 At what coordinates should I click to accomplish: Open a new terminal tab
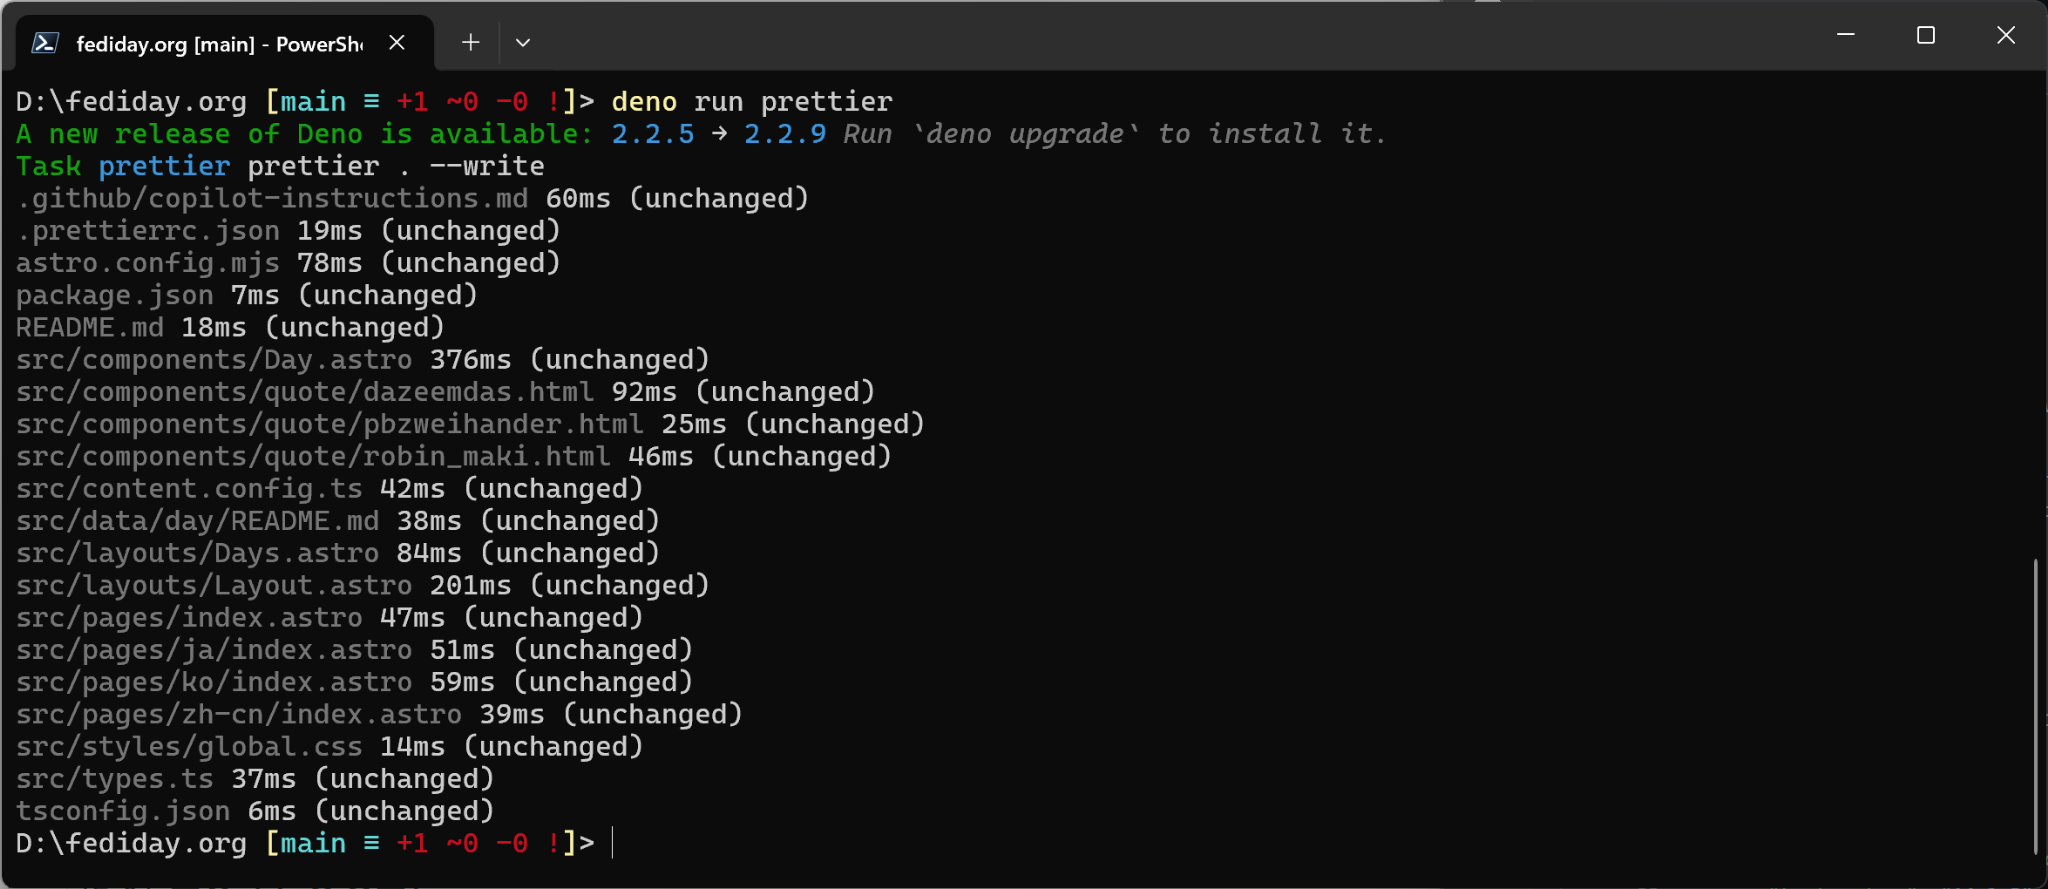point(470,43)
